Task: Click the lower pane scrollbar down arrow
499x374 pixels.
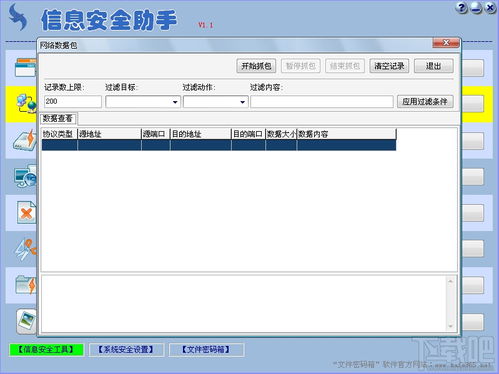Action: pyautogui.click(x=450, y=326)
